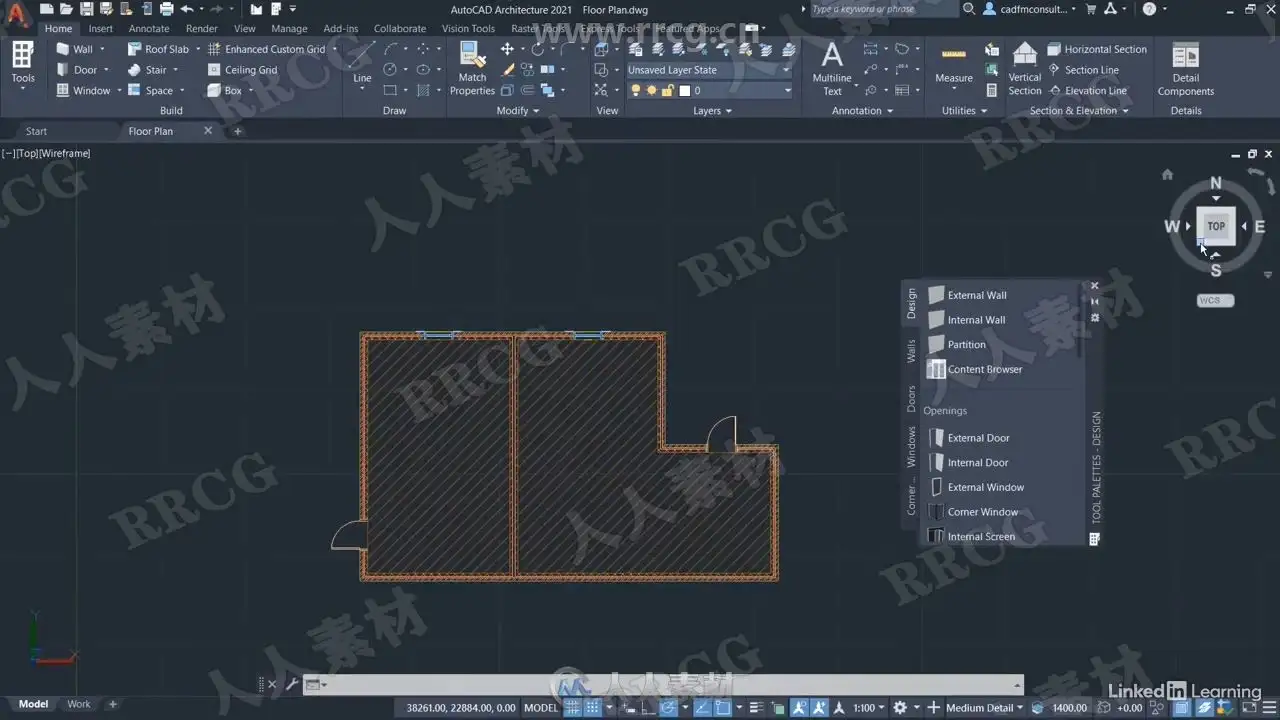Expand the Door tool dropdown arrow

pyautogui.click(x=106, y=70)
